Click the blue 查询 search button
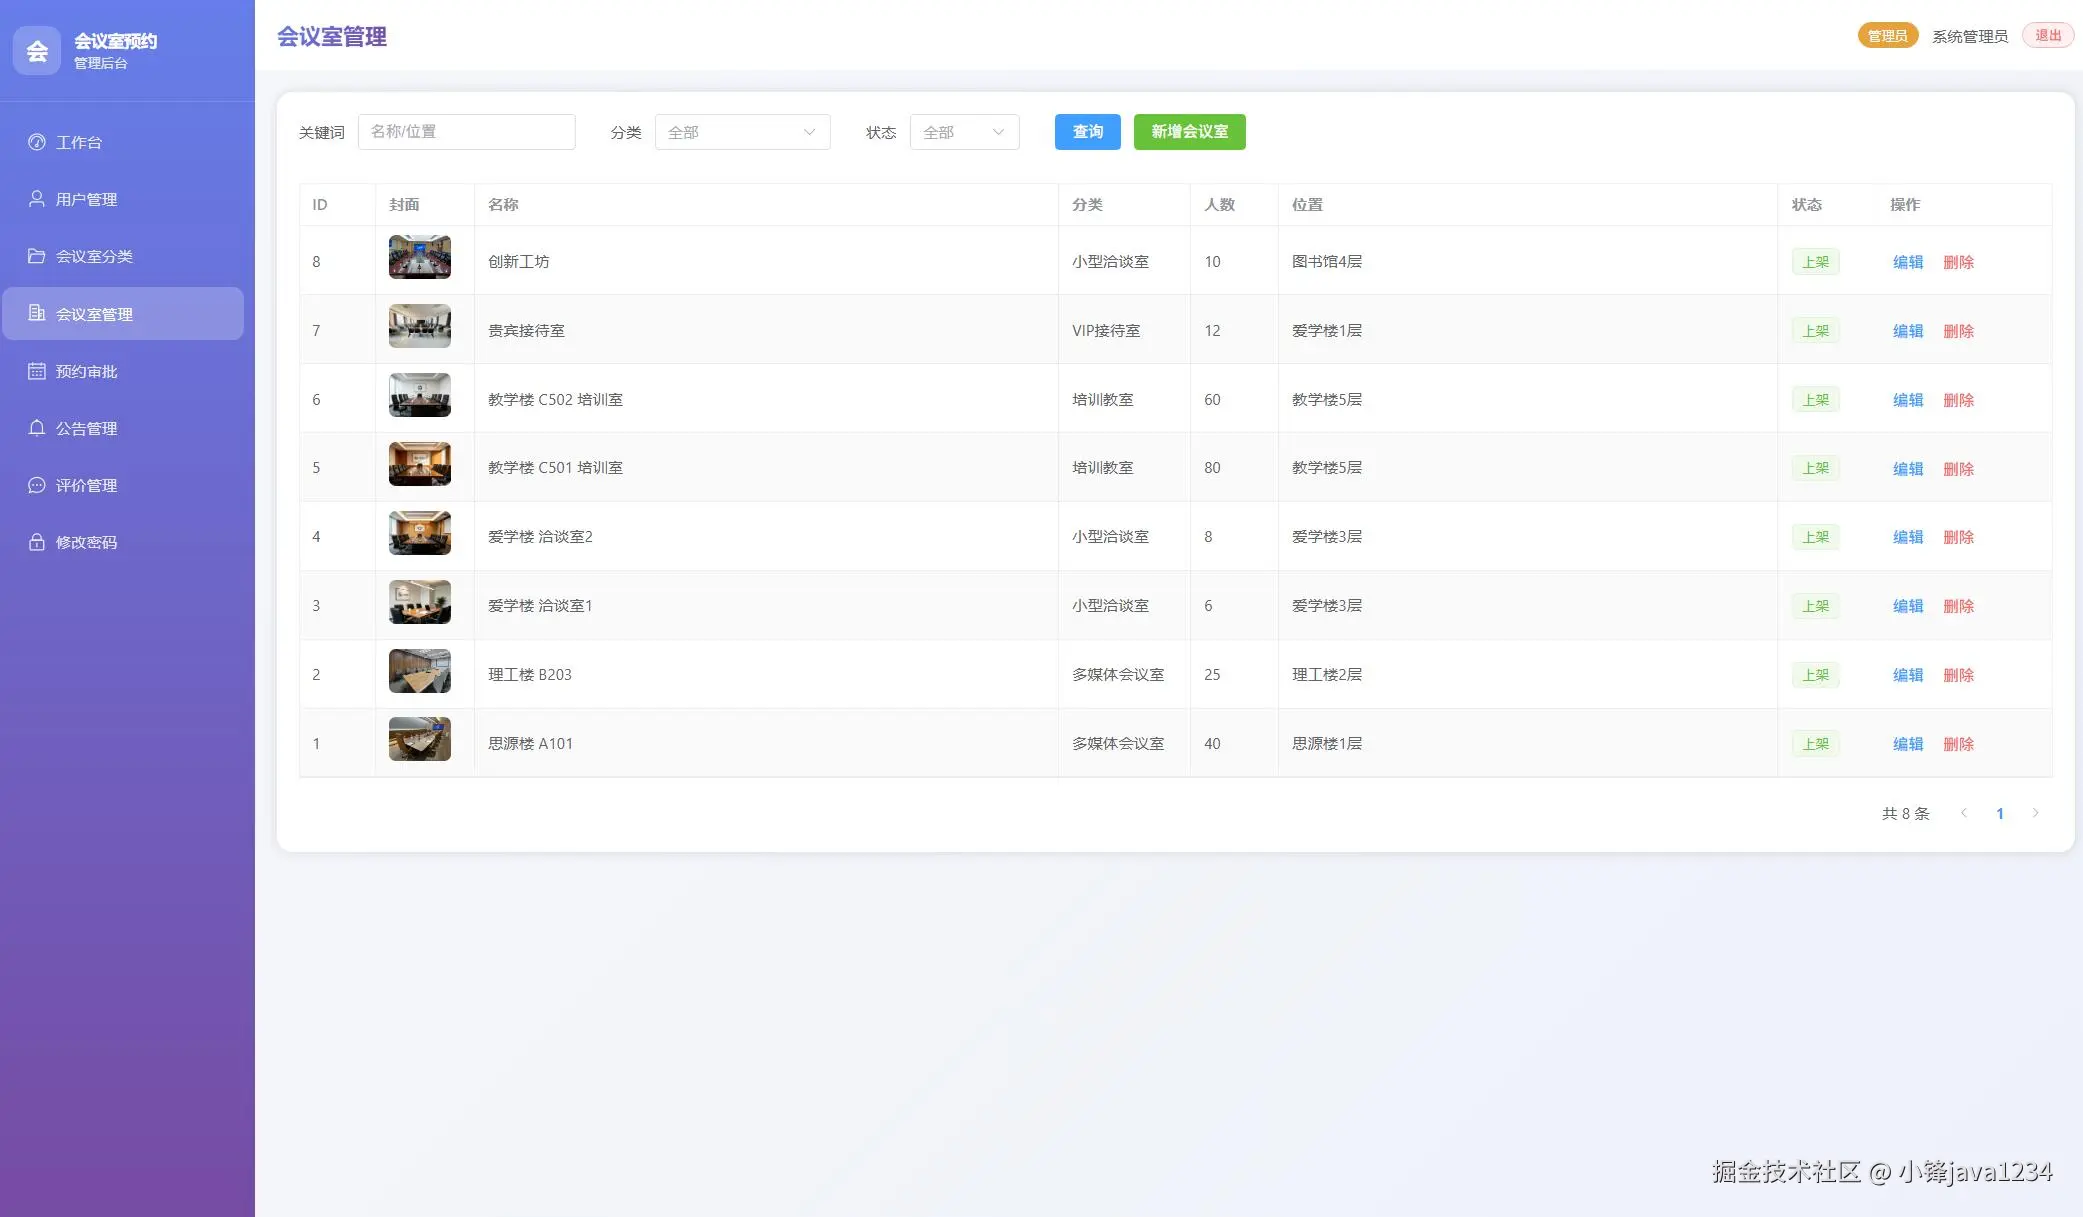This screenshot has width=2083, height=1217. pyautogui.click(x=1087, y=132)
